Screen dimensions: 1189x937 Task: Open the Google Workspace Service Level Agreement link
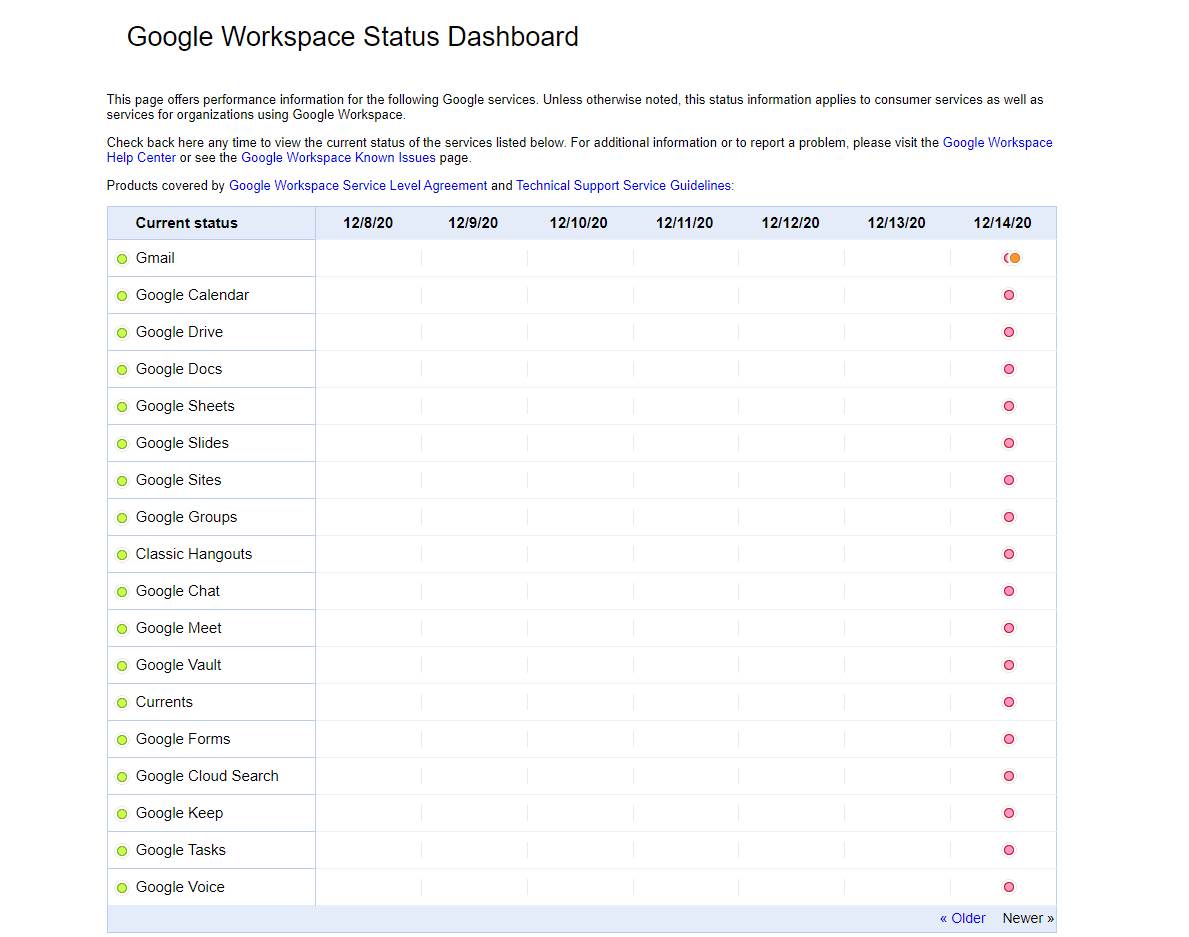click(x=357, y=185)
